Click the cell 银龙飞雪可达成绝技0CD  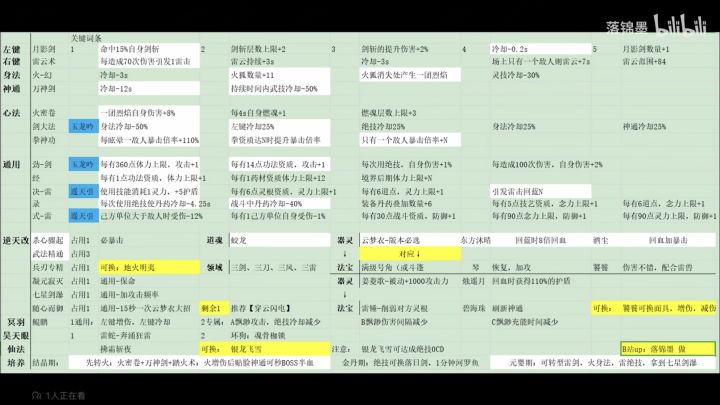[x=403, y=349]
